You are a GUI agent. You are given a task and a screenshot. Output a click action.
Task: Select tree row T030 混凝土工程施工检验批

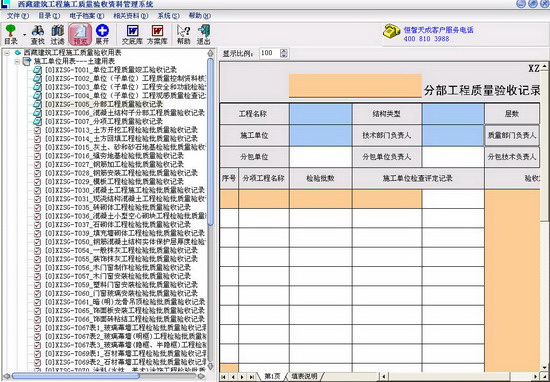tap(125, 190)
